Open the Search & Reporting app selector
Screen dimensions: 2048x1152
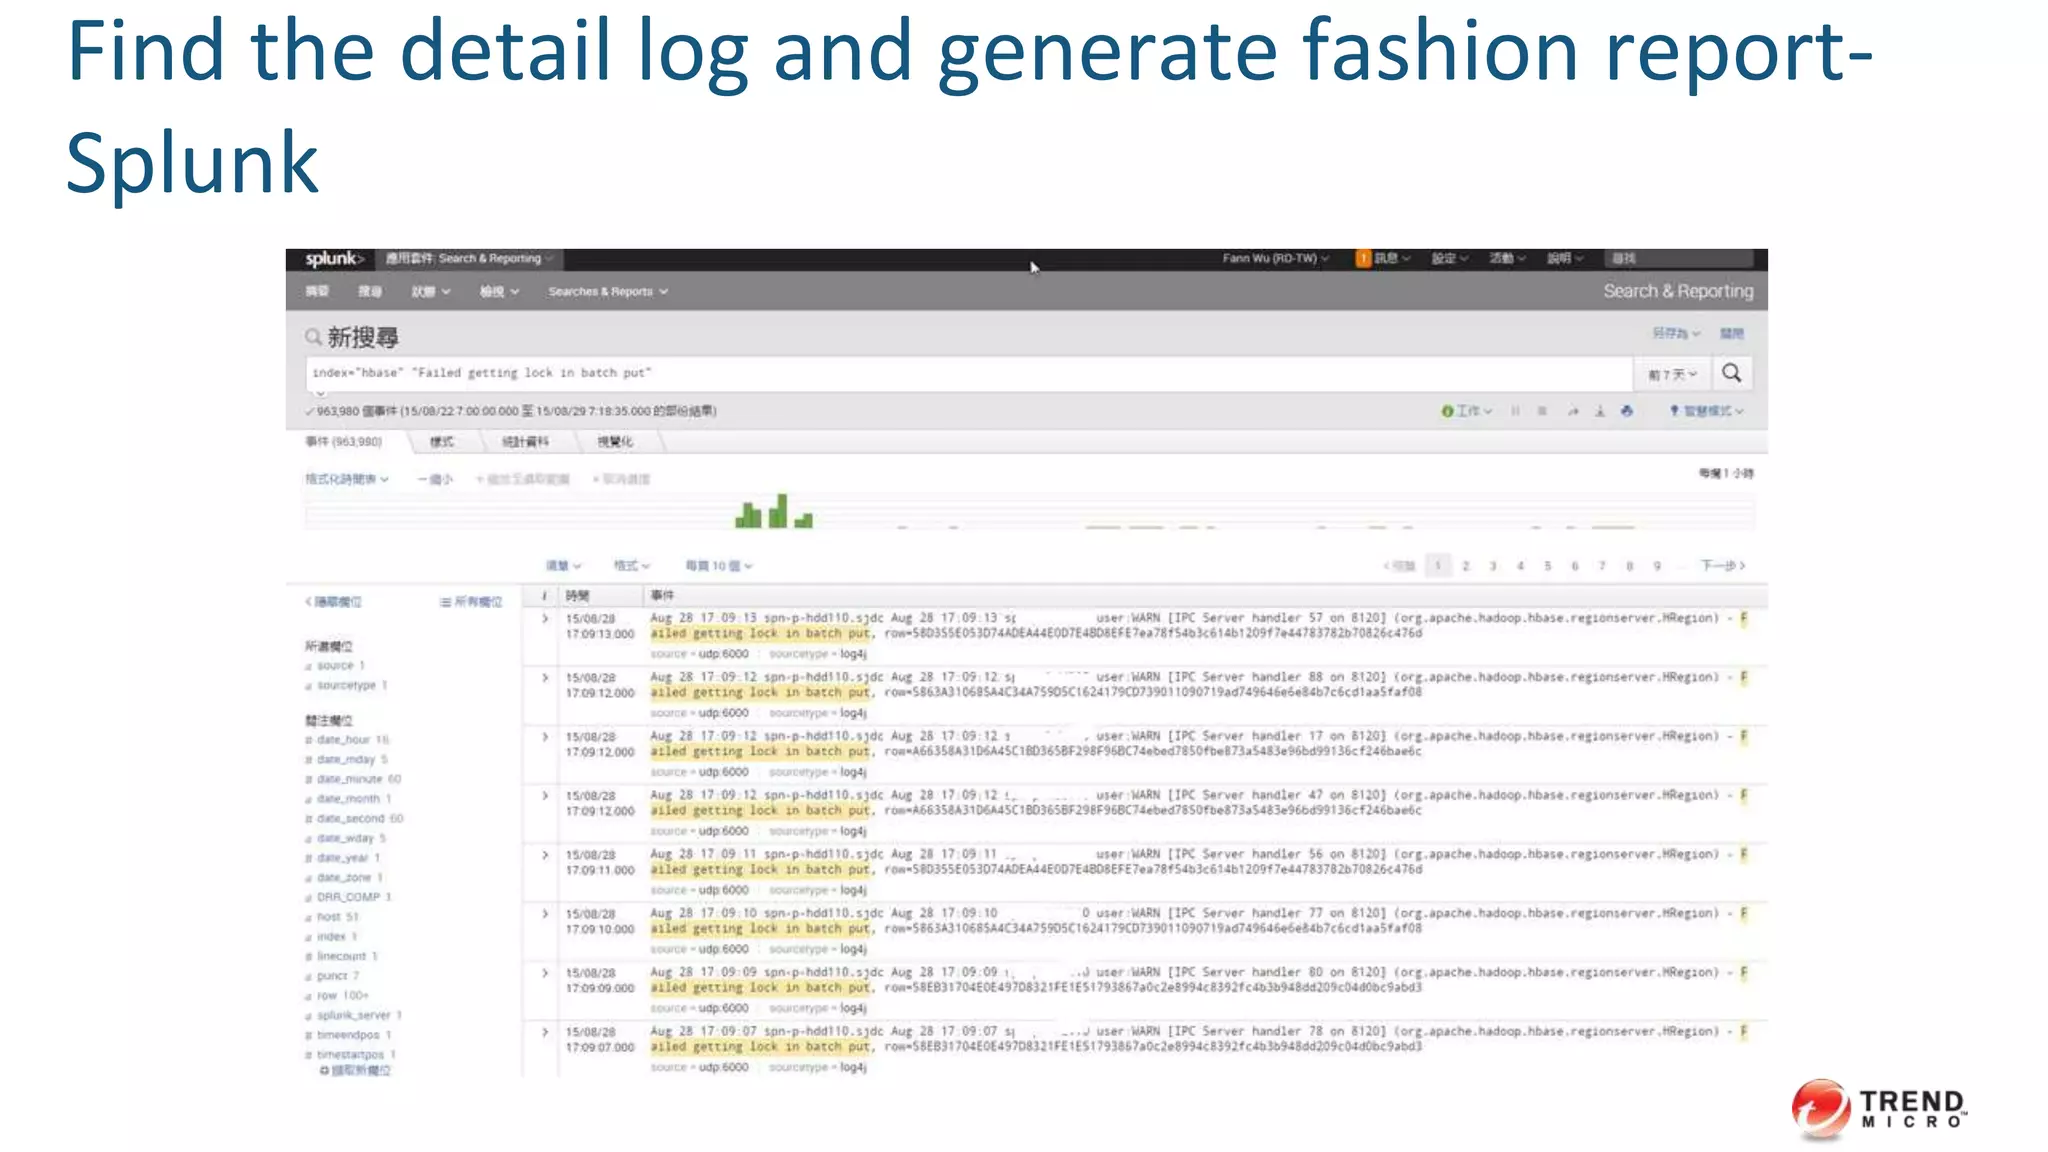[x=470, y=258]
